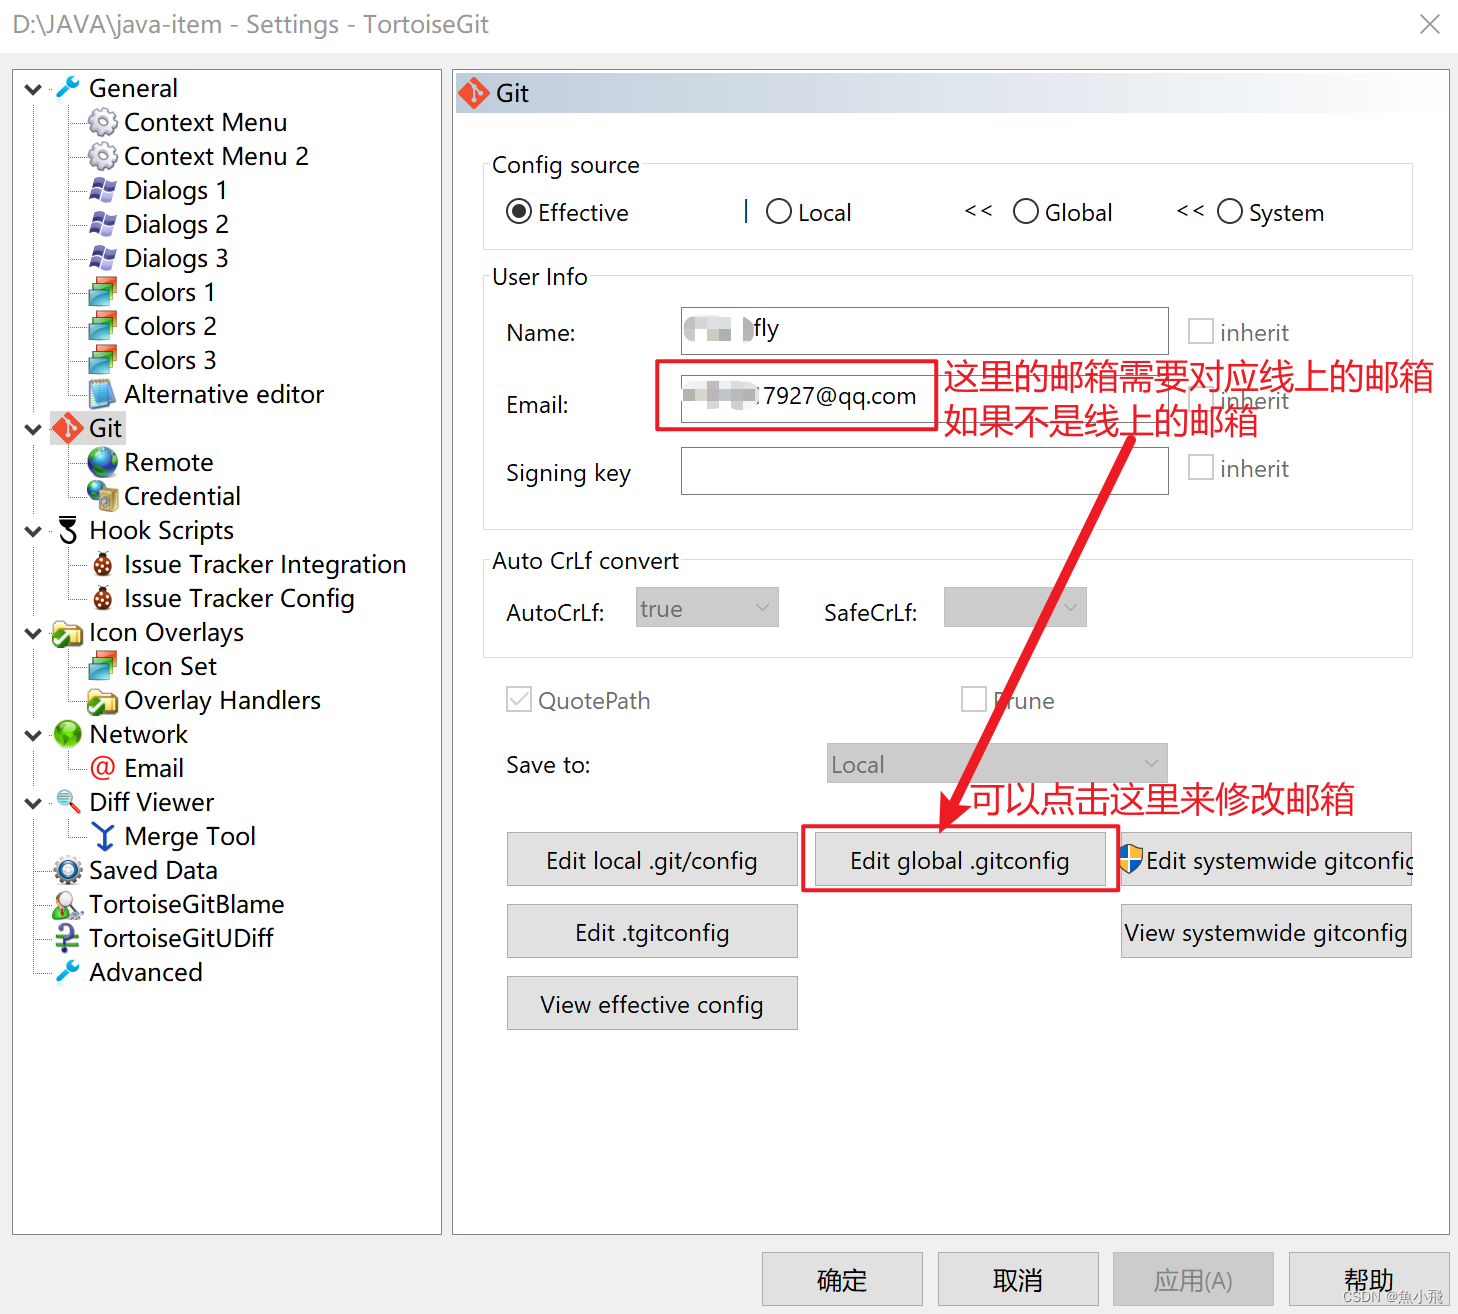Click Edit local .git/config button
The width and height of the screenshot is (1458, 1314).
[652, 860]
